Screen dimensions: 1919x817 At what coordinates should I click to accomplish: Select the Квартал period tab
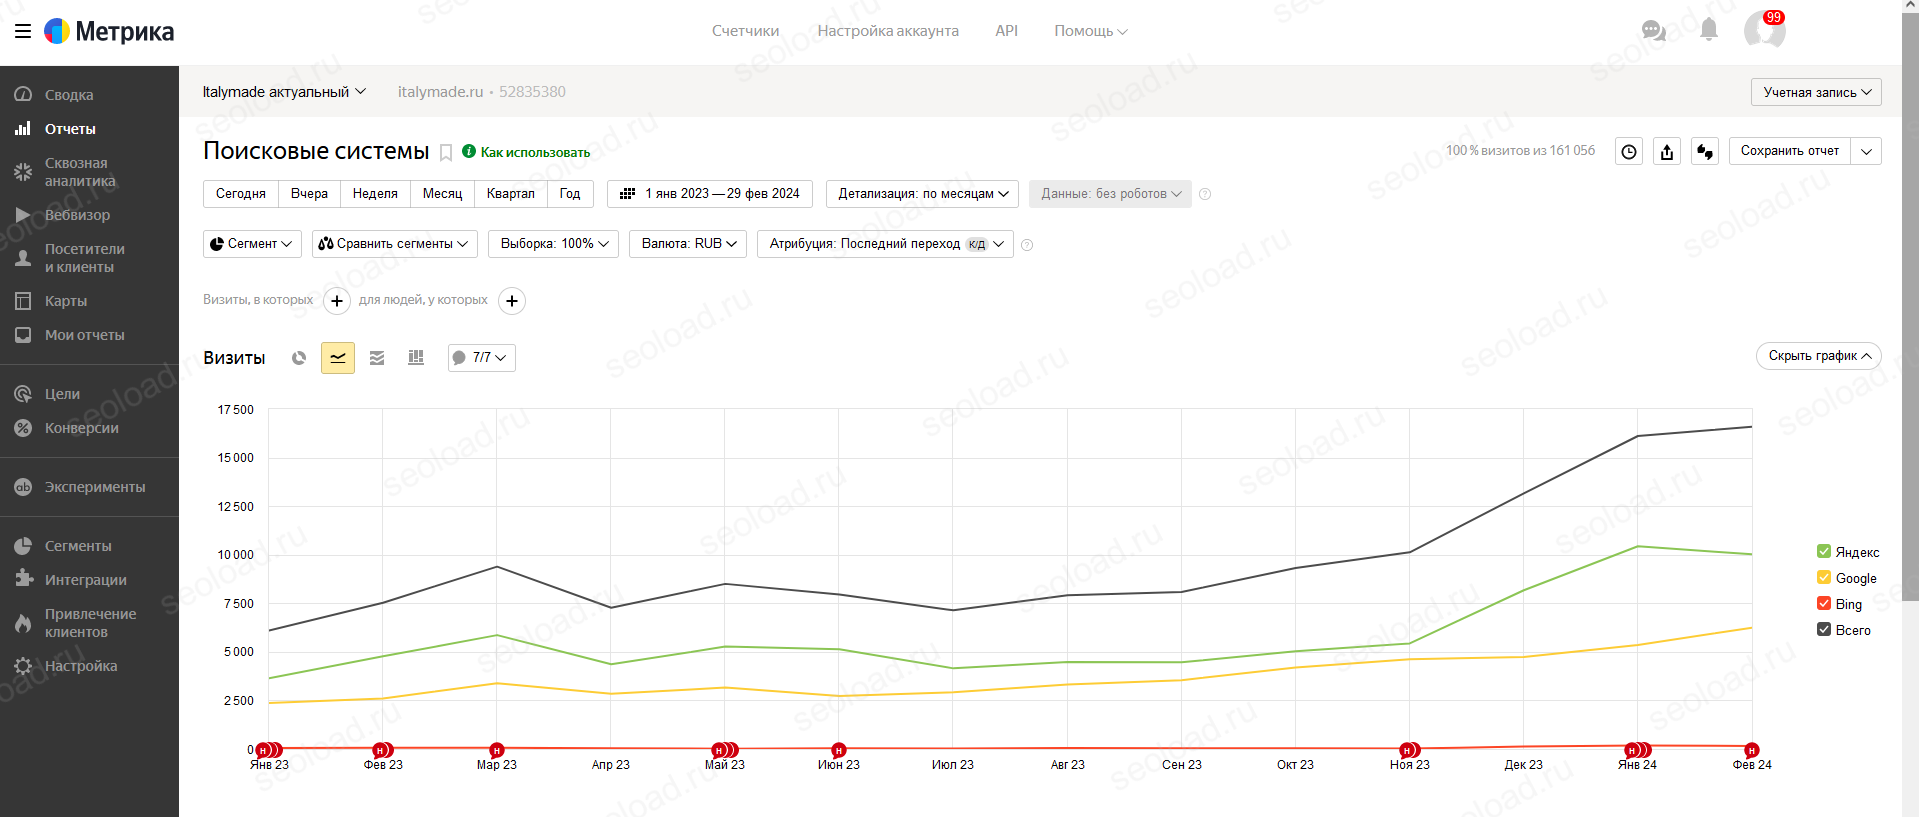[511, 194]
